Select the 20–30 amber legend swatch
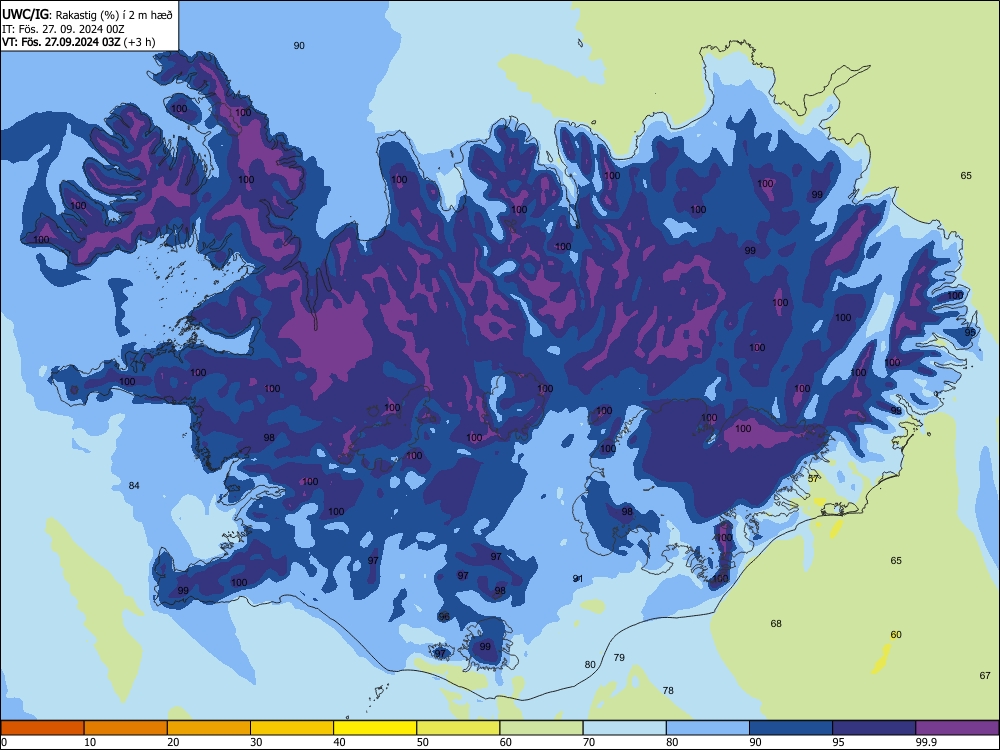The width and height of the screenshot is (1000, 750). coord(209,728)
